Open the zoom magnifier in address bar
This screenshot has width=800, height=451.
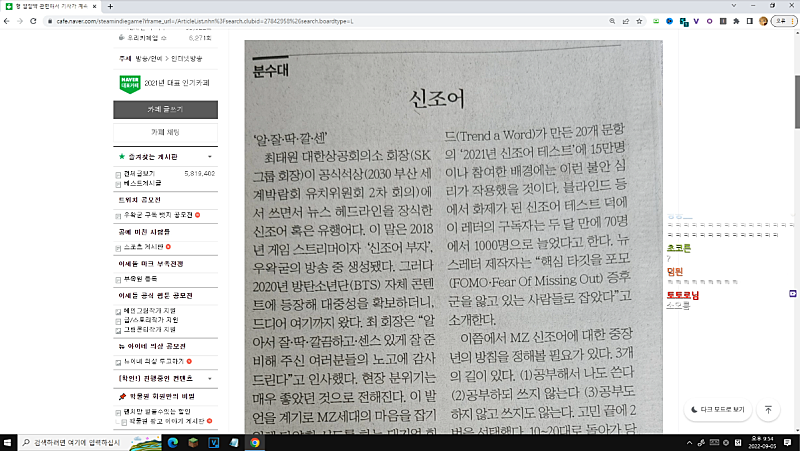(x=612, y=21)
